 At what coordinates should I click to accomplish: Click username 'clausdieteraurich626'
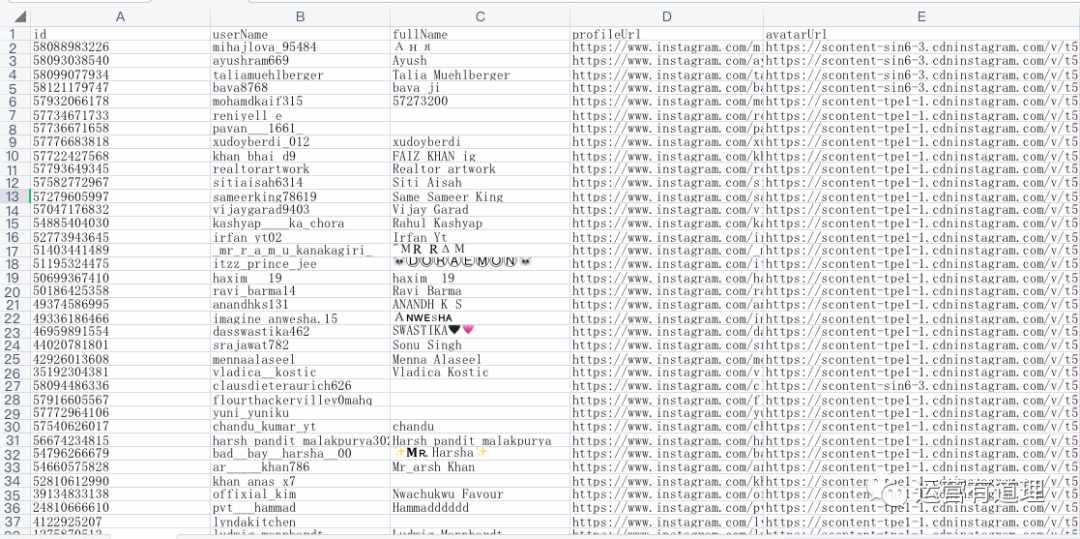tap(282, 385)
